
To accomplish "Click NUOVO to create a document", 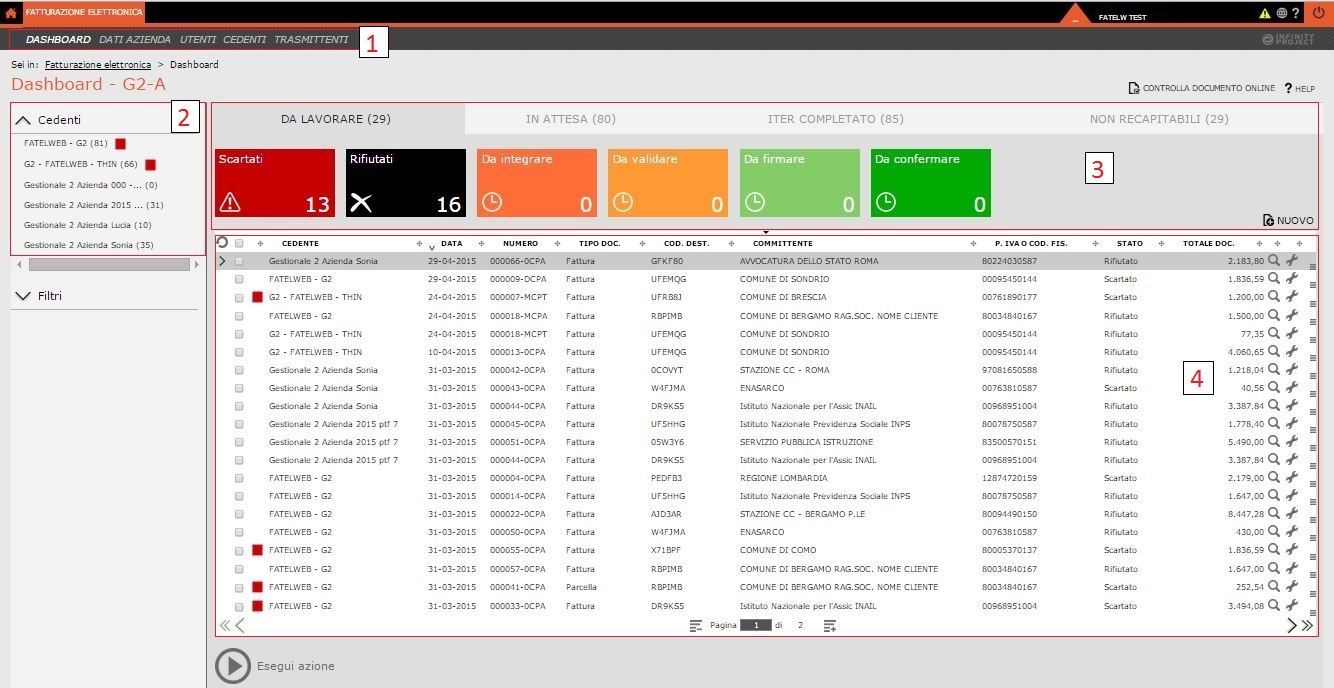I will [1288, 220].
